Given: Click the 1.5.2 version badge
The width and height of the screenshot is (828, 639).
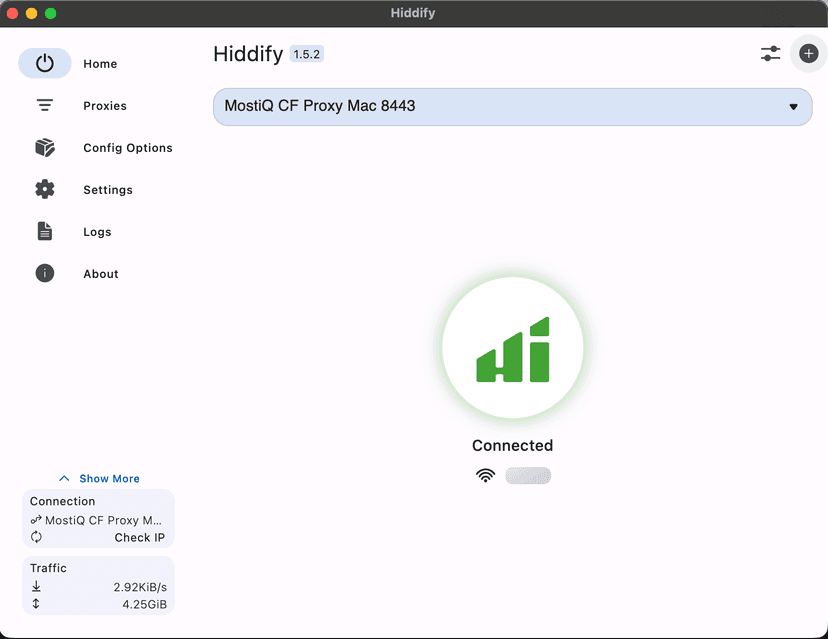Looking at the screenshot, I should point(307,54).
